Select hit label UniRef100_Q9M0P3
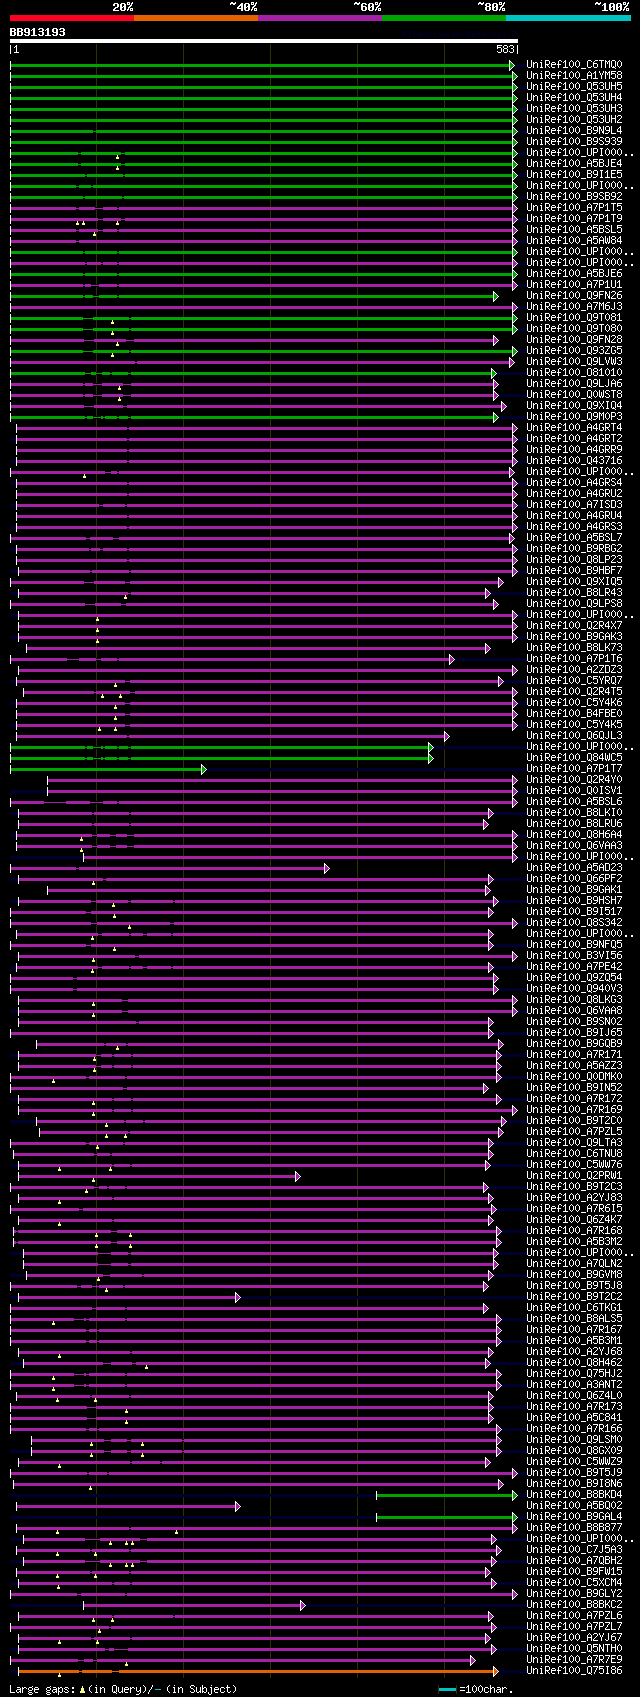This screenshot has width=640, height=1697. click(574, 417)
